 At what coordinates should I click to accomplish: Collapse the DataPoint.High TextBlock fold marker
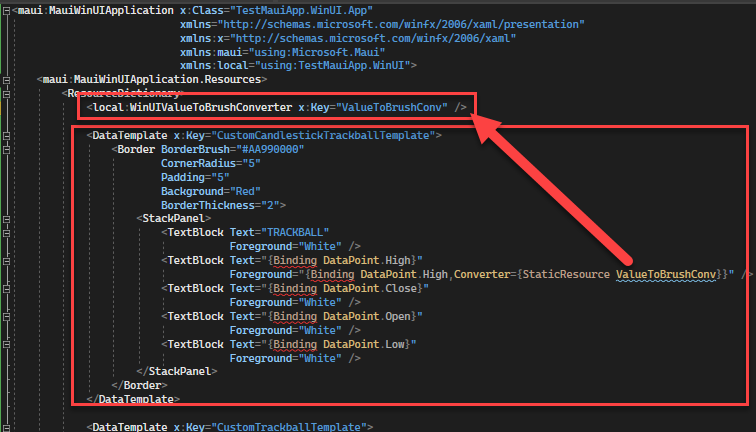8,259
